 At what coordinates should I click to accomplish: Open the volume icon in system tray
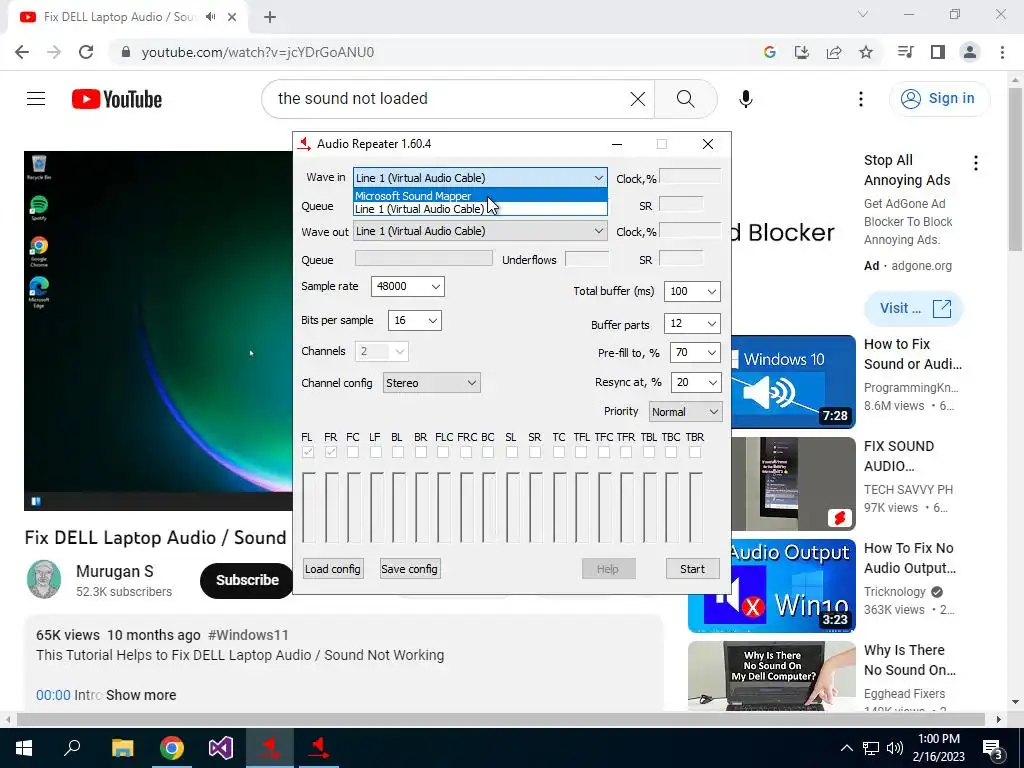coord(895,748)
